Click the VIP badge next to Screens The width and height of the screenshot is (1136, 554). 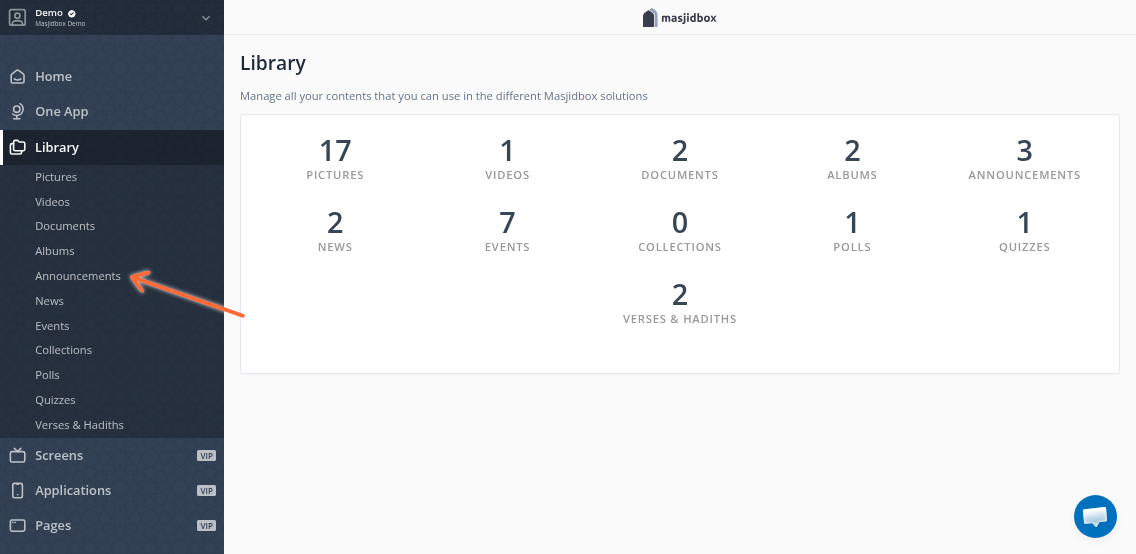pyautogui.click(x=206, y=456)
